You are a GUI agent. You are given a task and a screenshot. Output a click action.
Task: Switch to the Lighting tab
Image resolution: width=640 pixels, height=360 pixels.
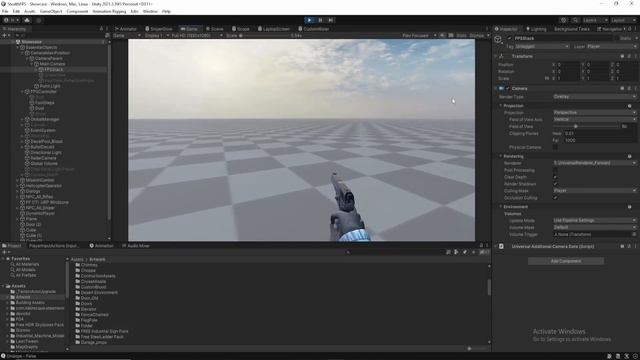536,29
